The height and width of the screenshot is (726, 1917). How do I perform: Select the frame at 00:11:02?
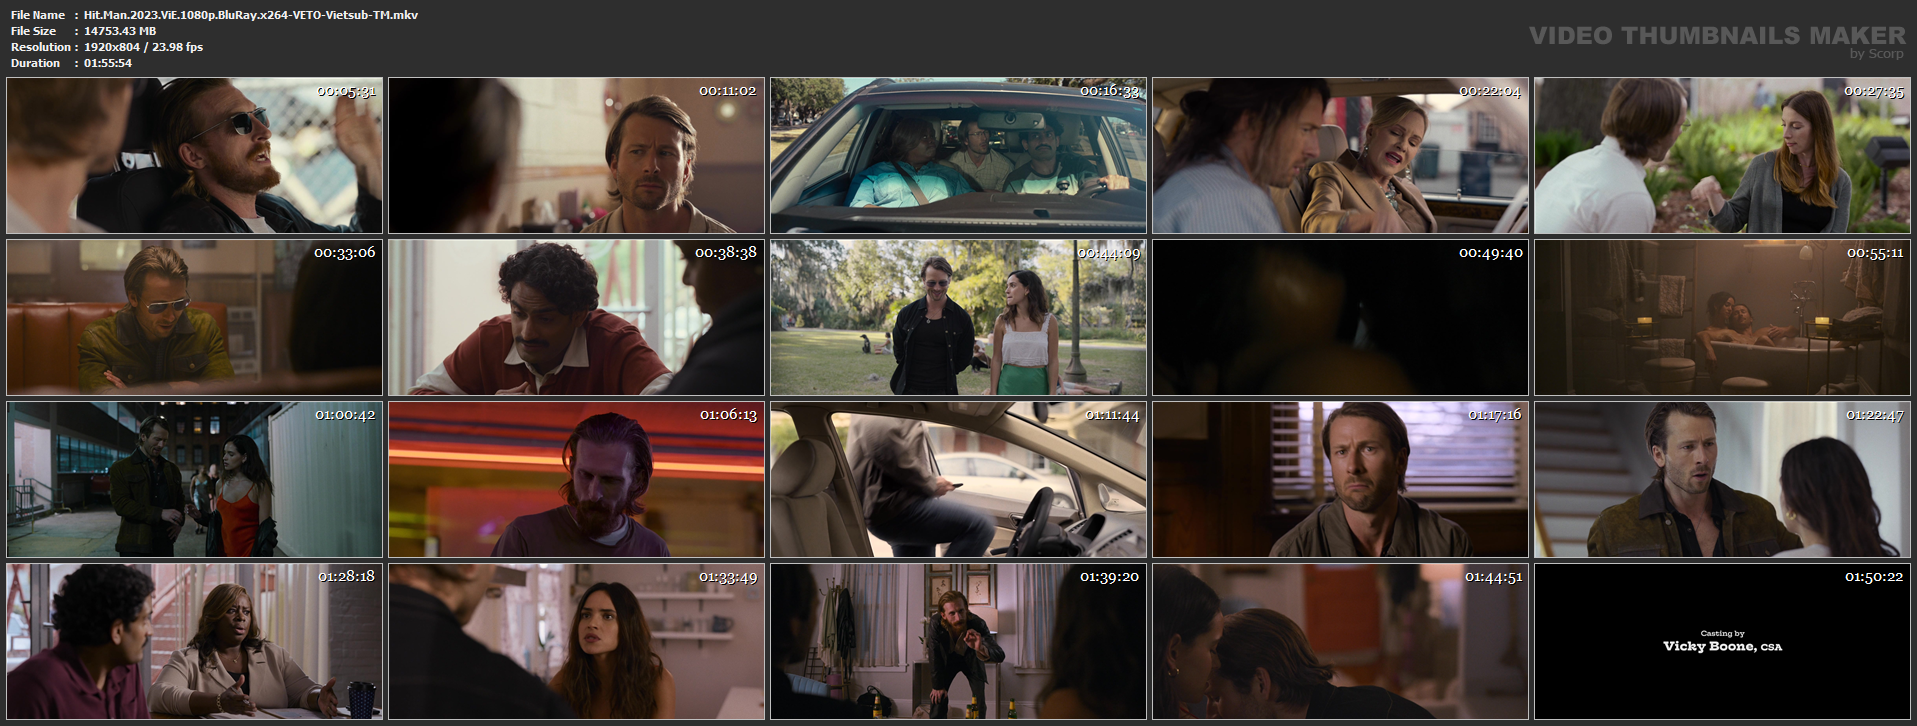(576, 156)
